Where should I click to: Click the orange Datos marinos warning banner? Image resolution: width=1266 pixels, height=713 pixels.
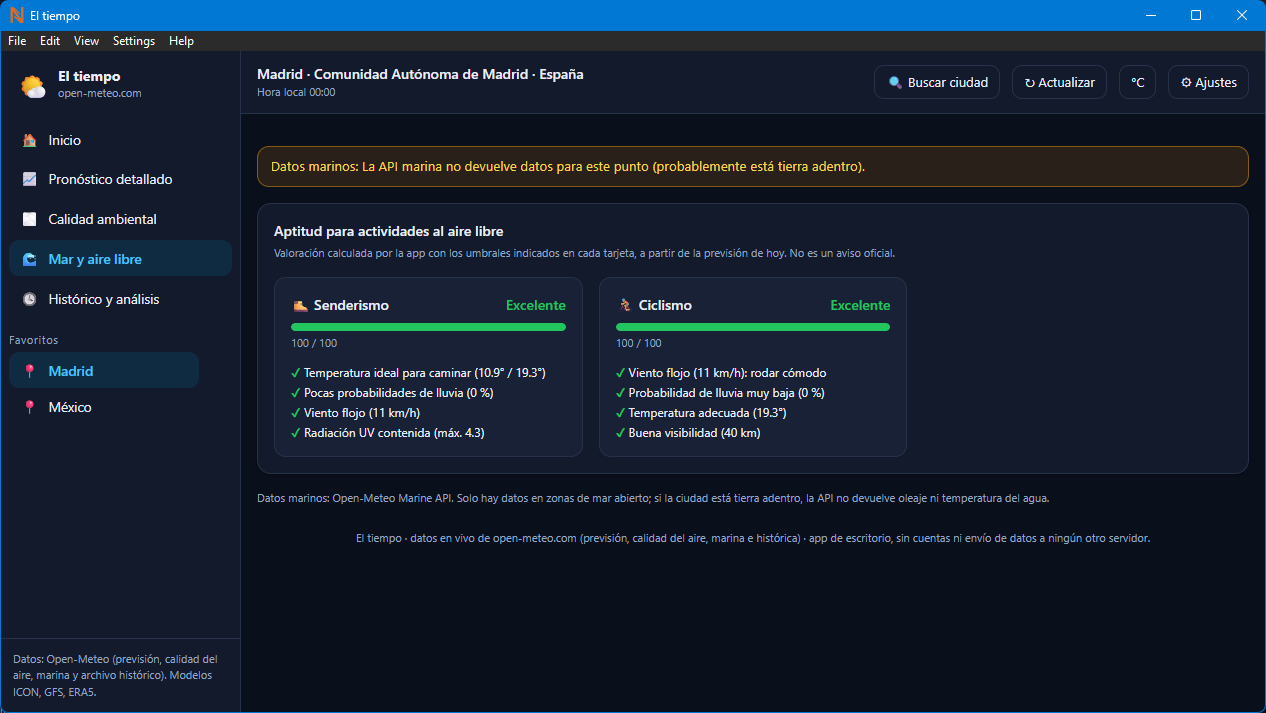[x=753, y=167]
